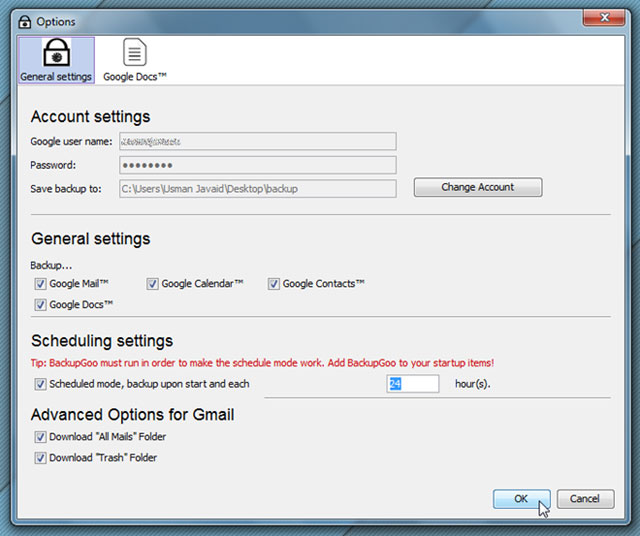Click into the Password field

pos(258,165)
